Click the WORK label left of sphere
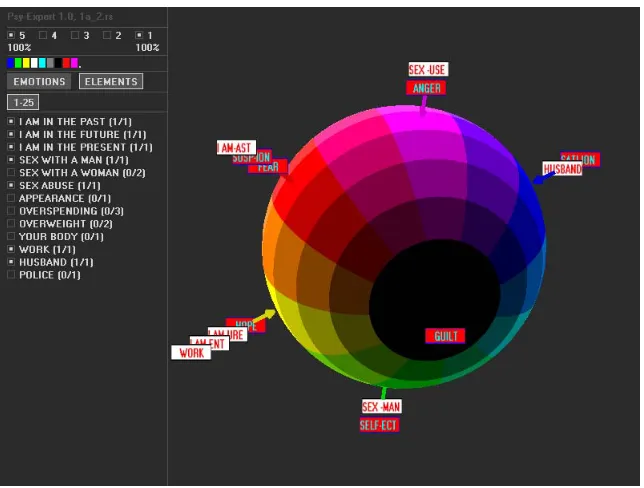Image resolution: width=644 pixels, height=488 pixels. coord(191,353)
